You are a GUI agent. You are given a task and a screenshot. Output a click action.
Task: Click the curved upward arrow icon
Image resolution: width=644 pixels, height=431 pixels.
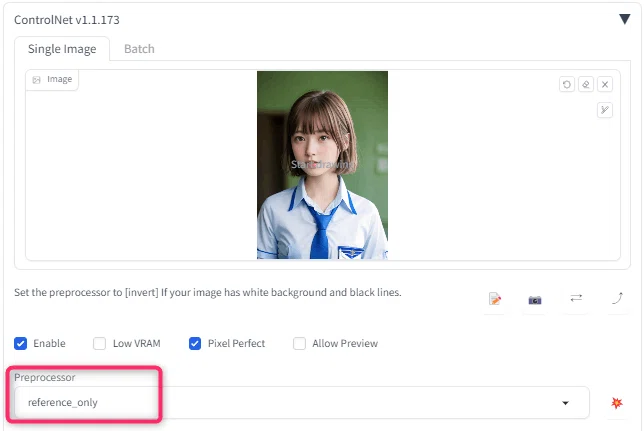click(x=617, y=298)
